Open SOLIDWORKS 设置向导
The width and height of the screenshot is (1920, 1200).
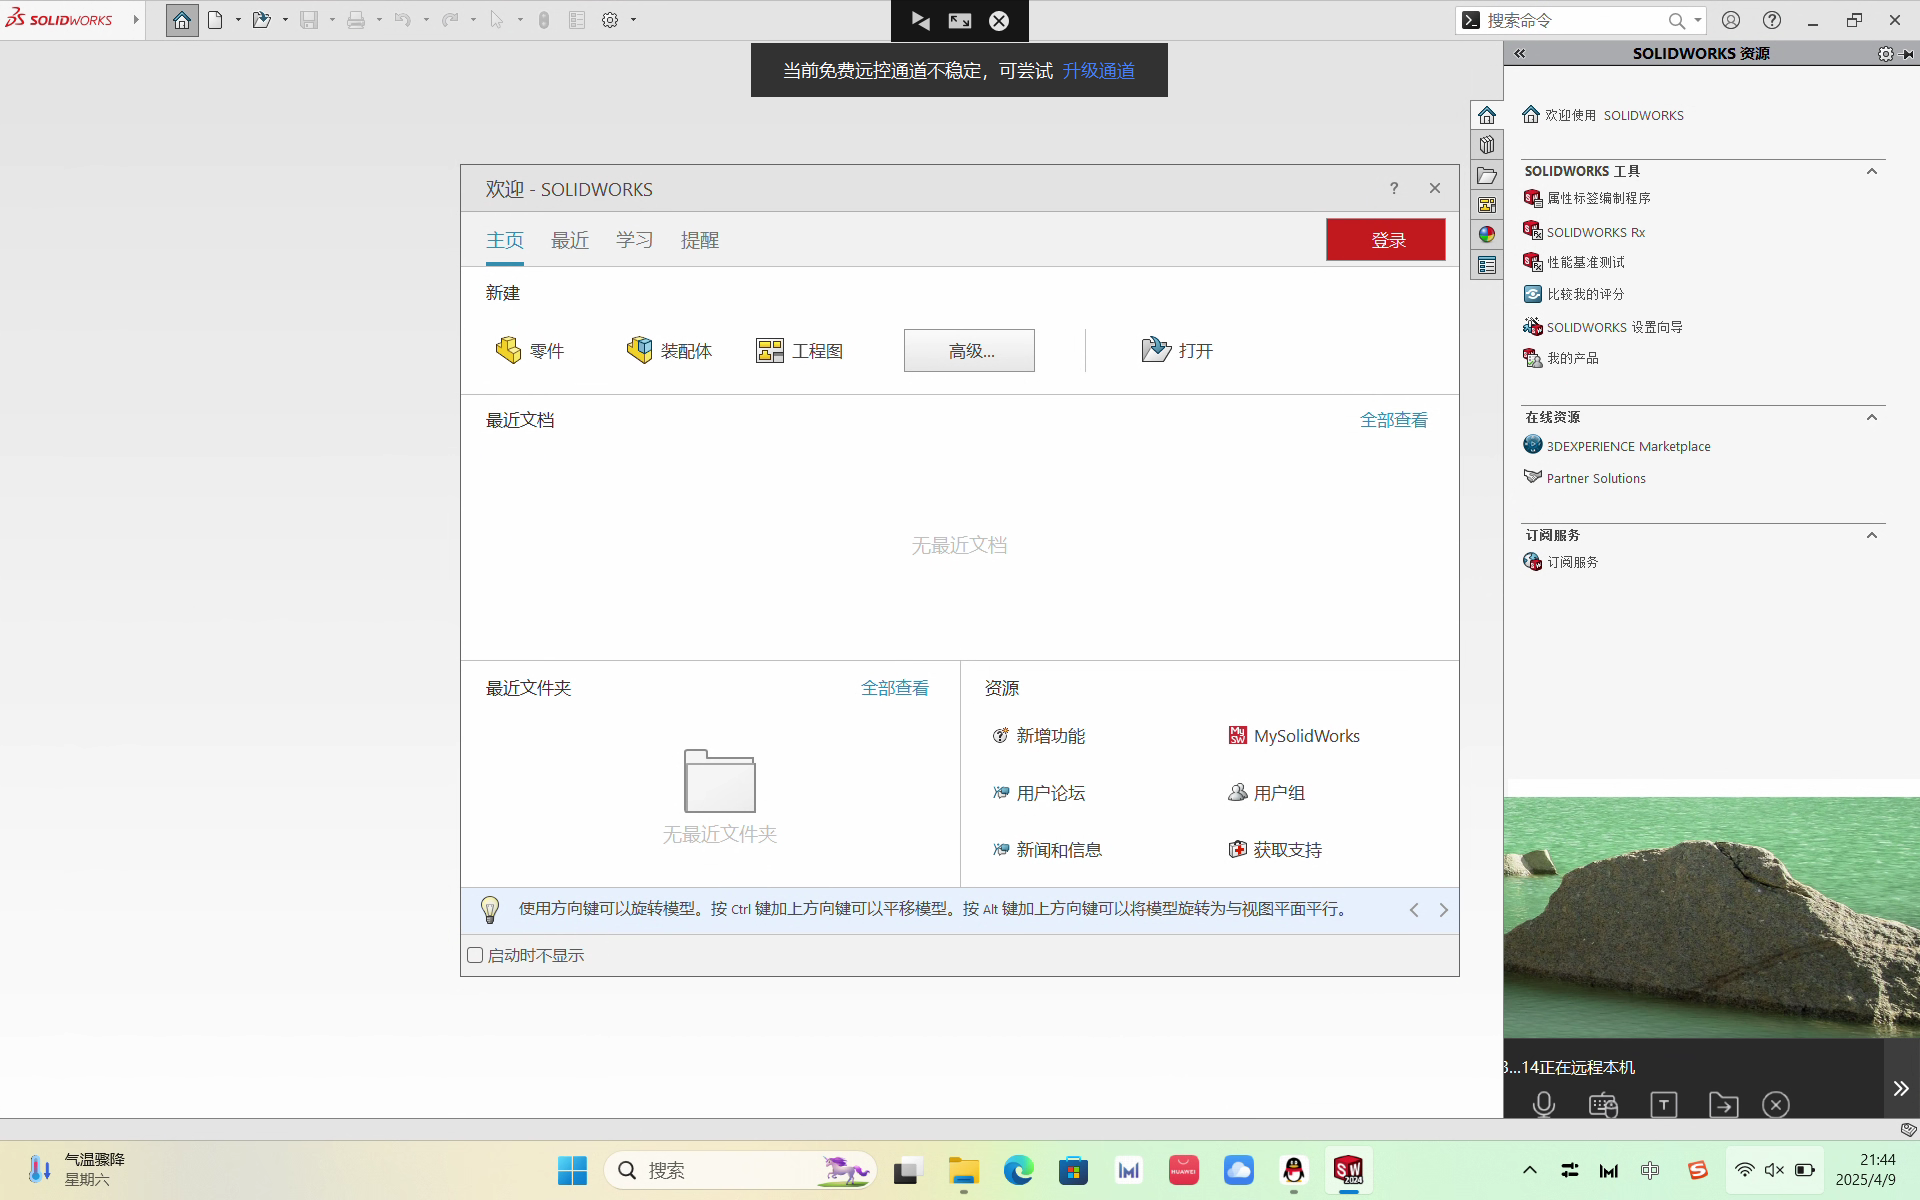pos(1603,327)
